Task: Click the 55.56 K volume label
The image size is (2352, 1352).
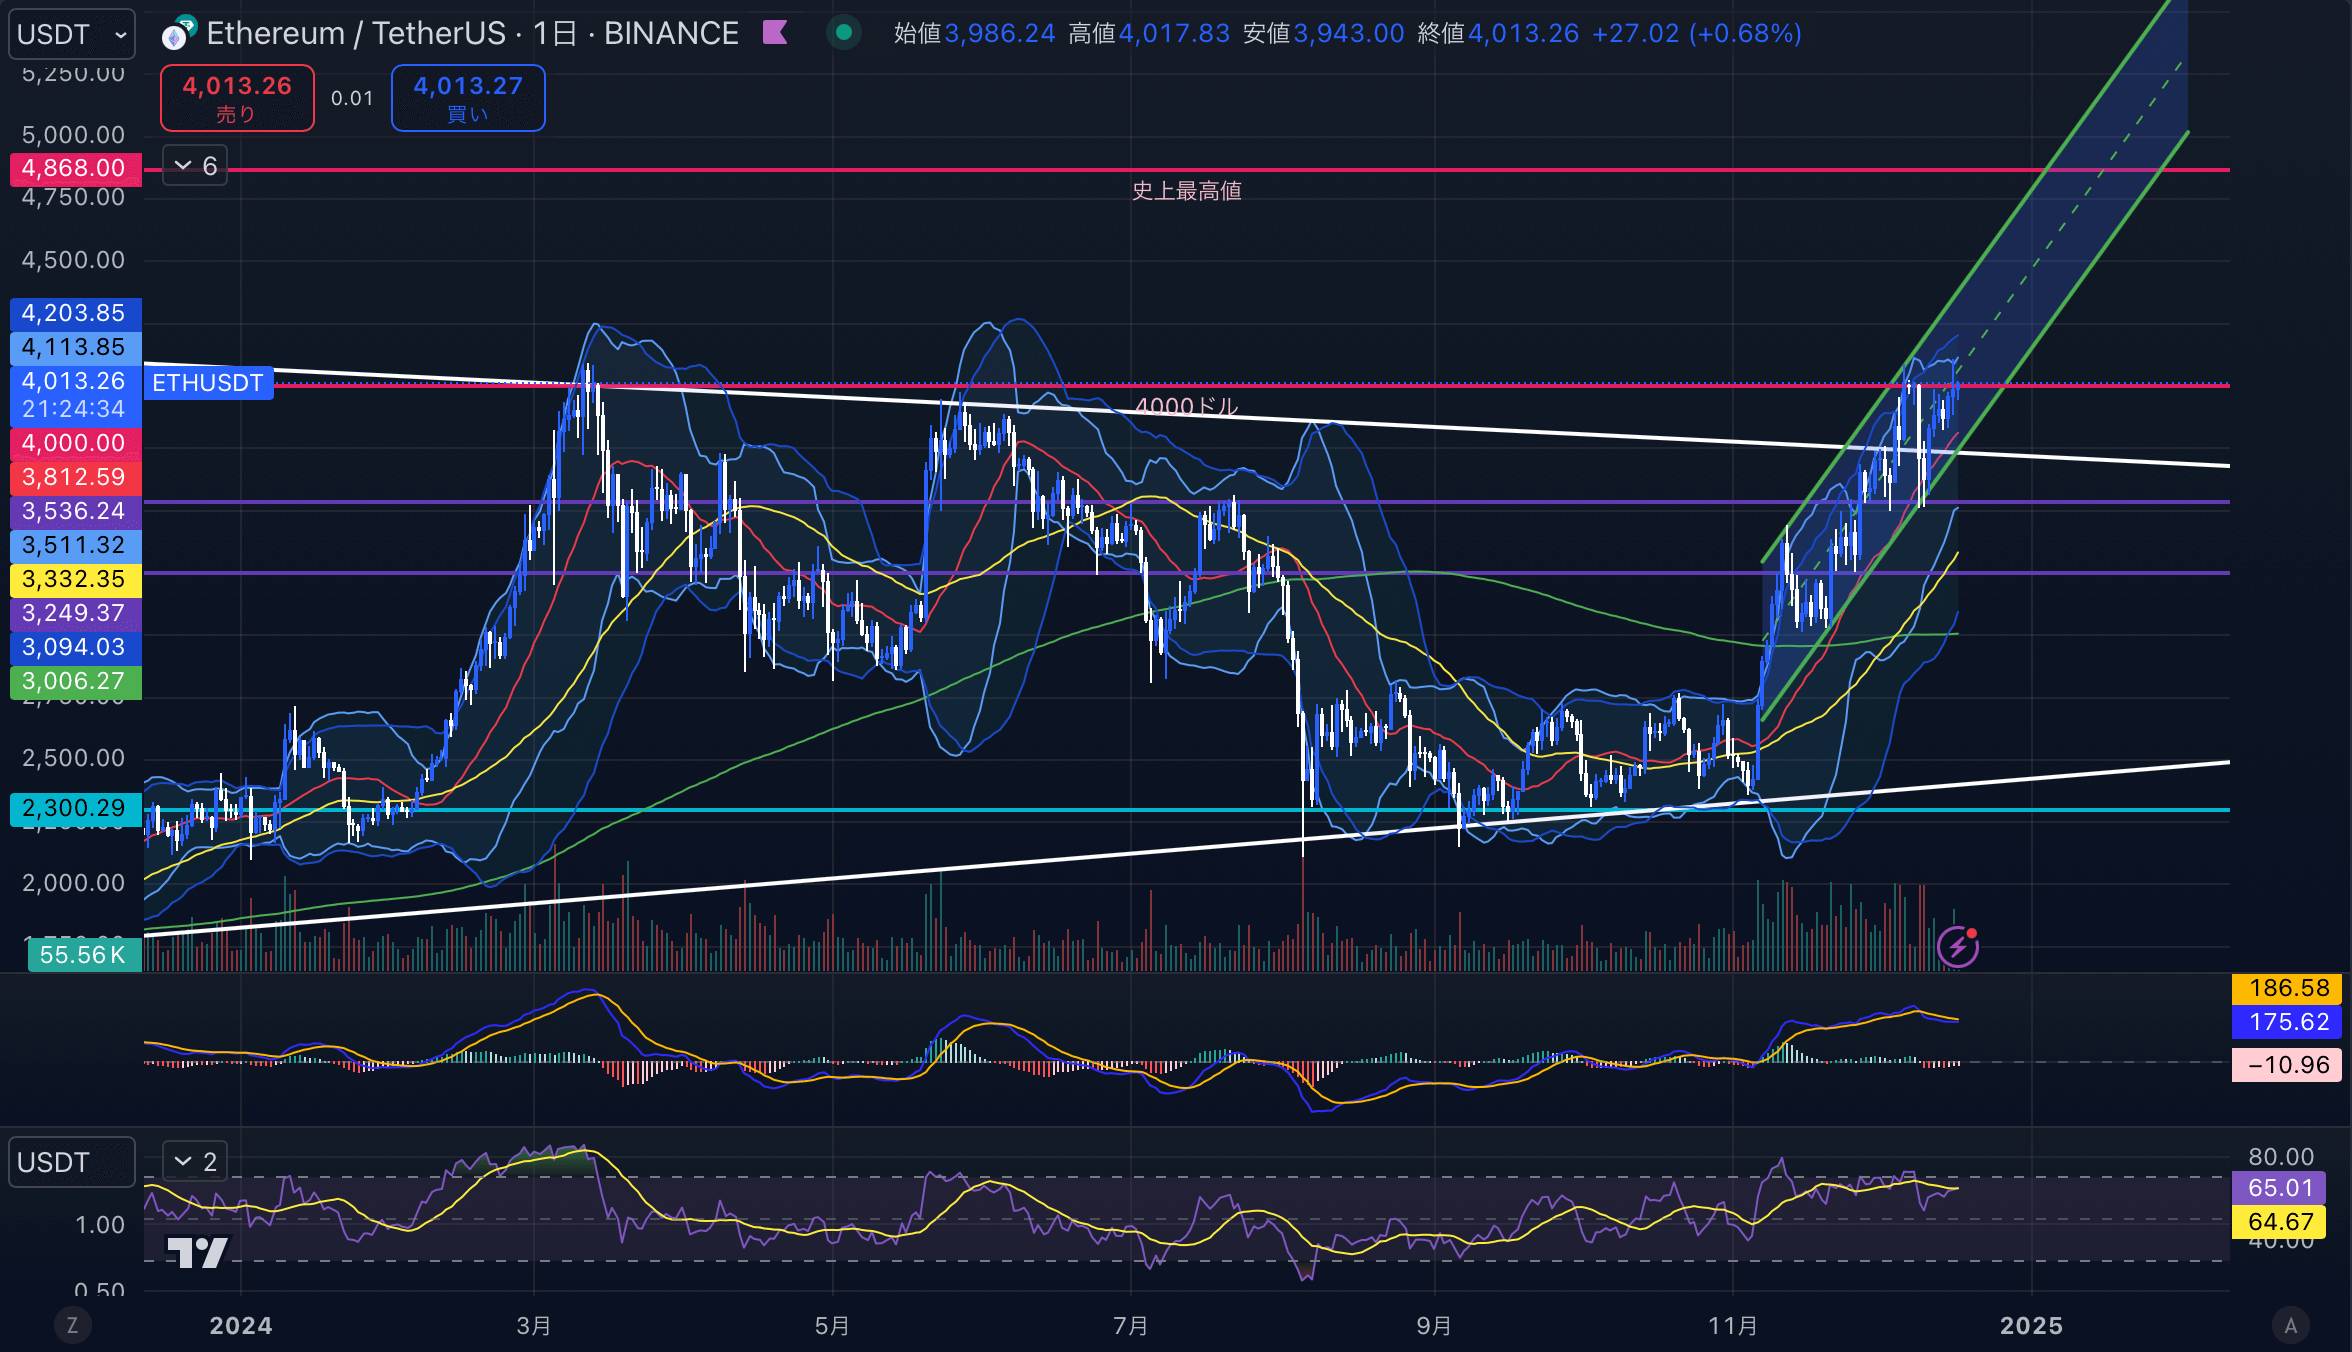Action: coord(84,955)
